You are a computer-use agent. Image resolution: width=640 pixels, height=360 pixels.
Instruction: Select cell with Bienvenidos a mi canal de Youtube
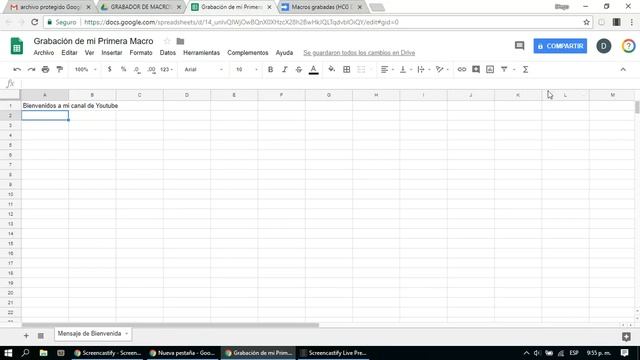tap(45, 105)
